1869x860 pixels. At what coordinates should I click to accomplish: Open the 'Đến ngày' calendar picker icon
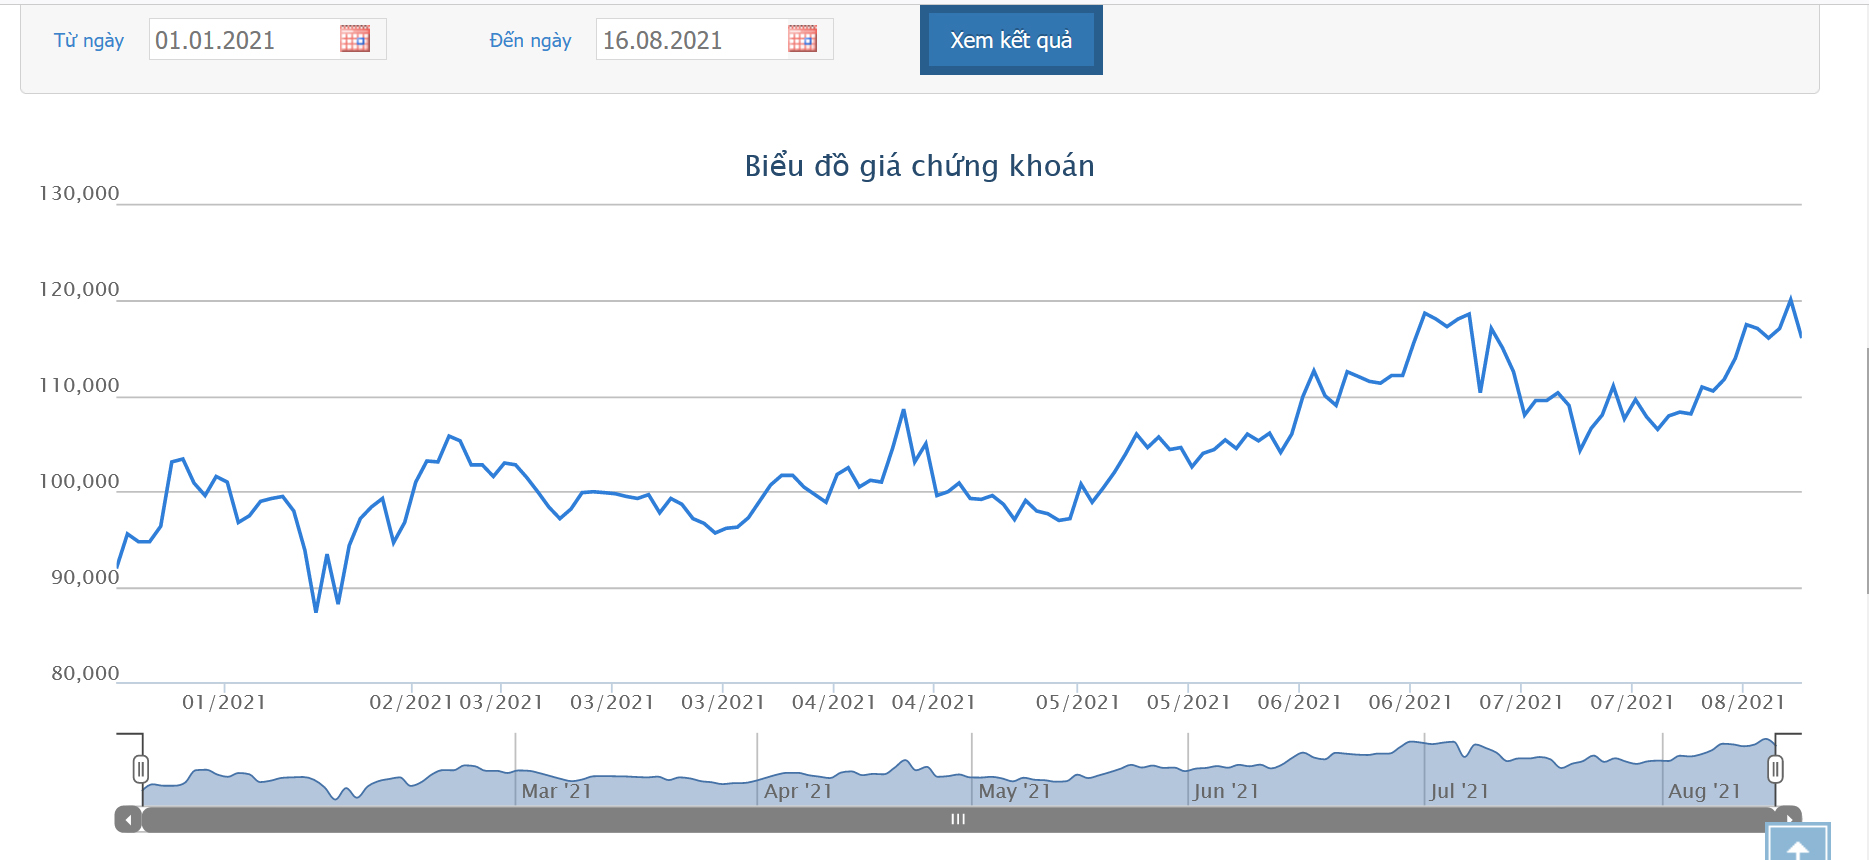click(x=802, y=39)
